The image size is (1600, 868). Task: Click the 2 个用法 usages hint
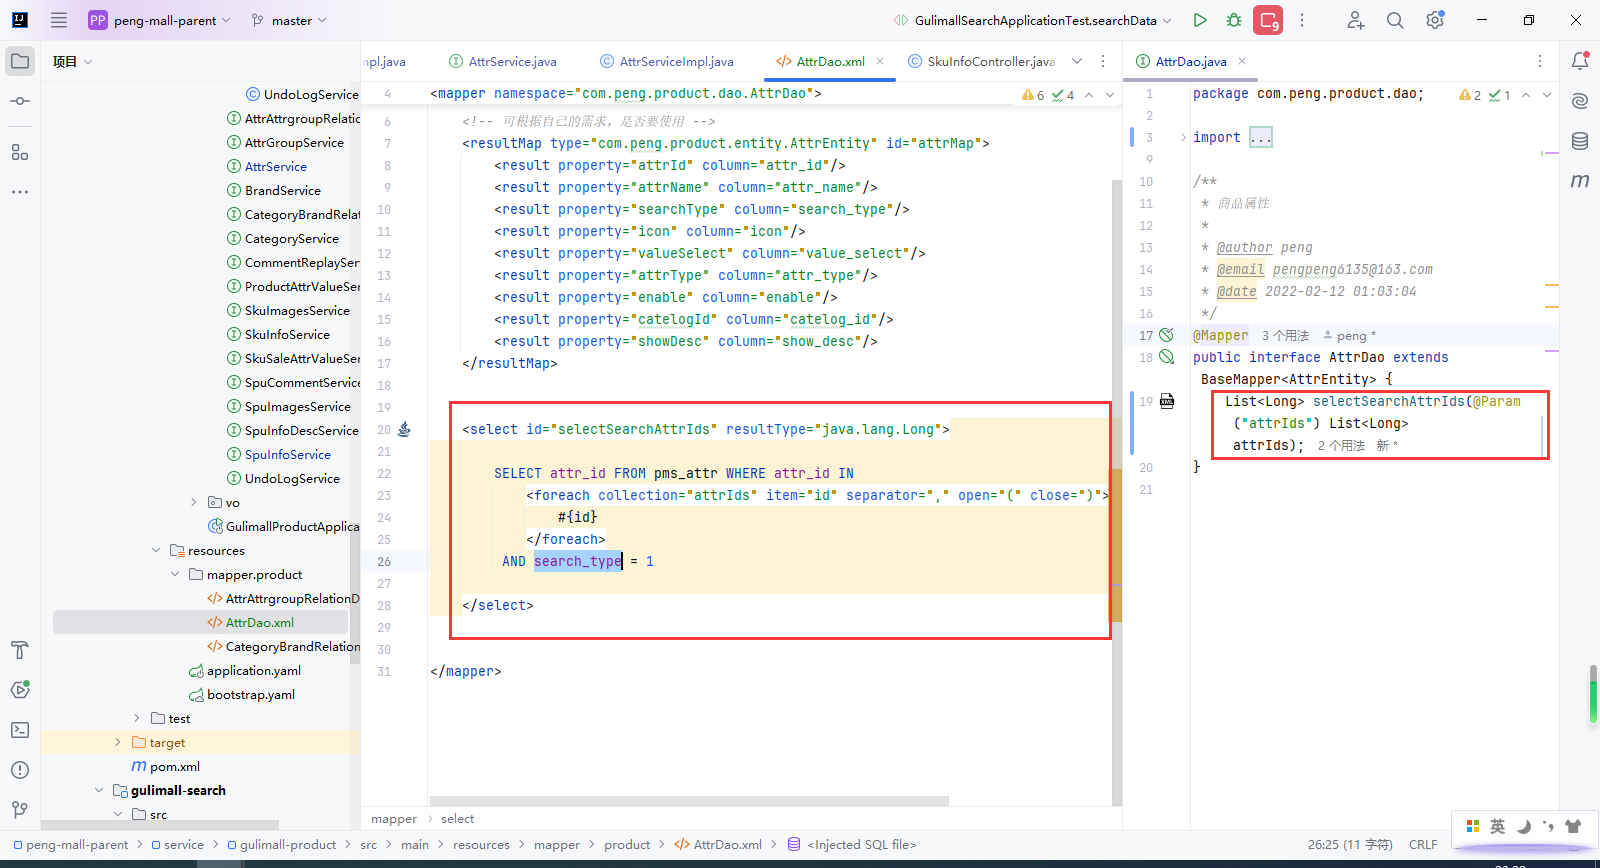coord(1341,445)
